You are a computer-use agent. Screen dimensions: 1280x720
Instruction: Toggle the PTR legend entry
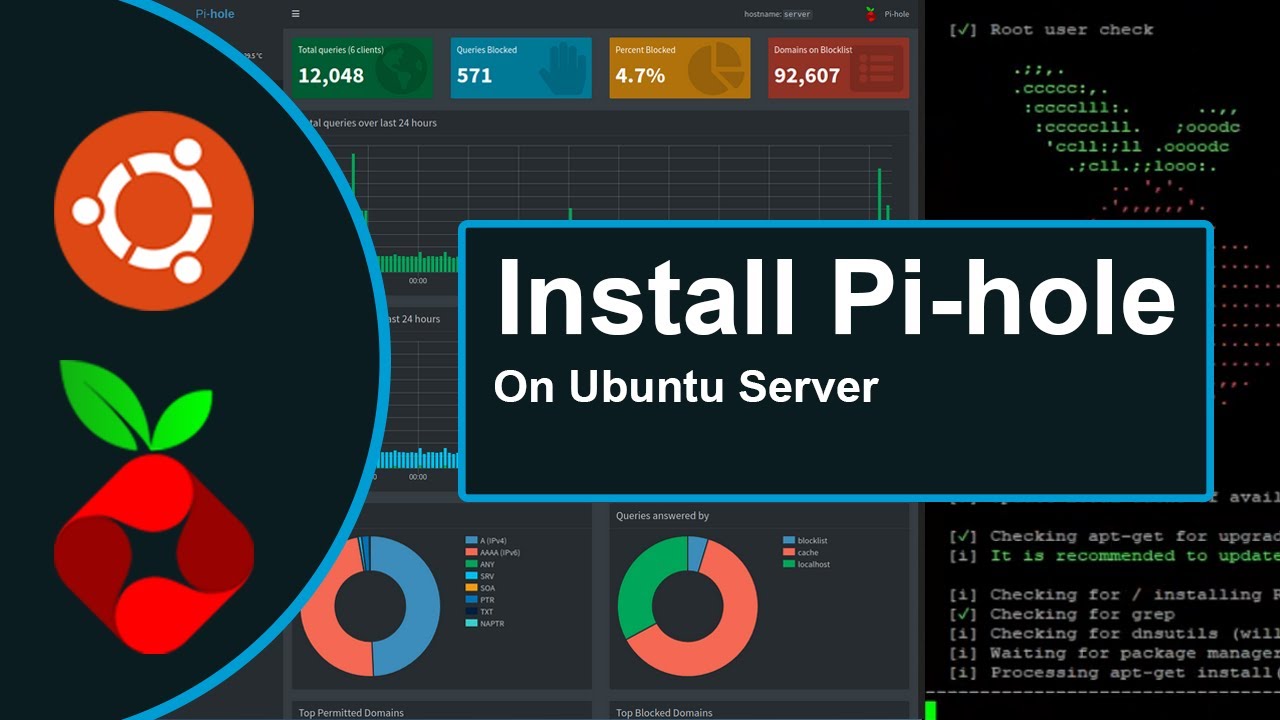(x=481, y=600)
